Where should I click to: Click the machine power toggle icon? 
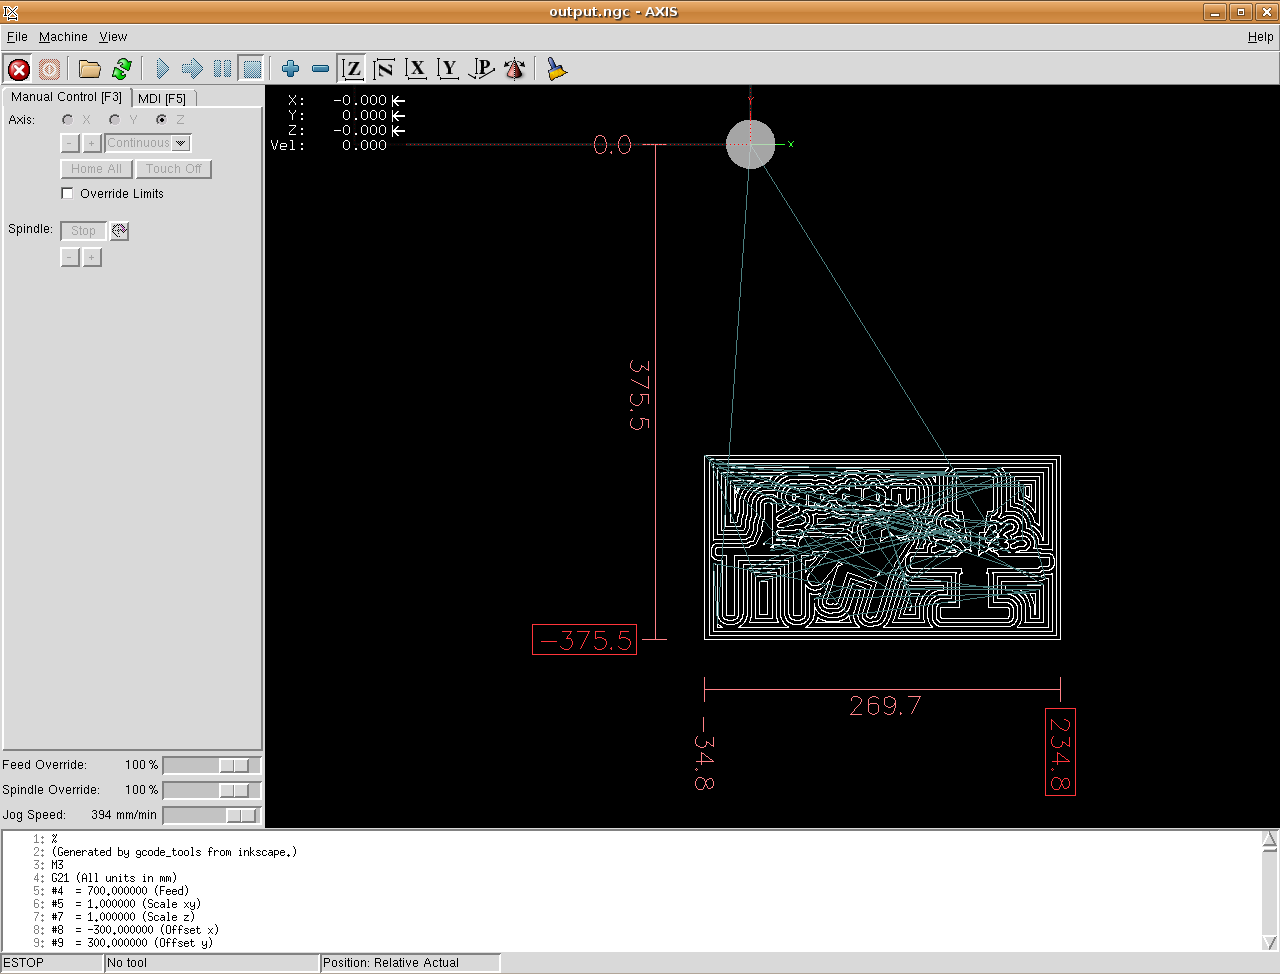50,69
